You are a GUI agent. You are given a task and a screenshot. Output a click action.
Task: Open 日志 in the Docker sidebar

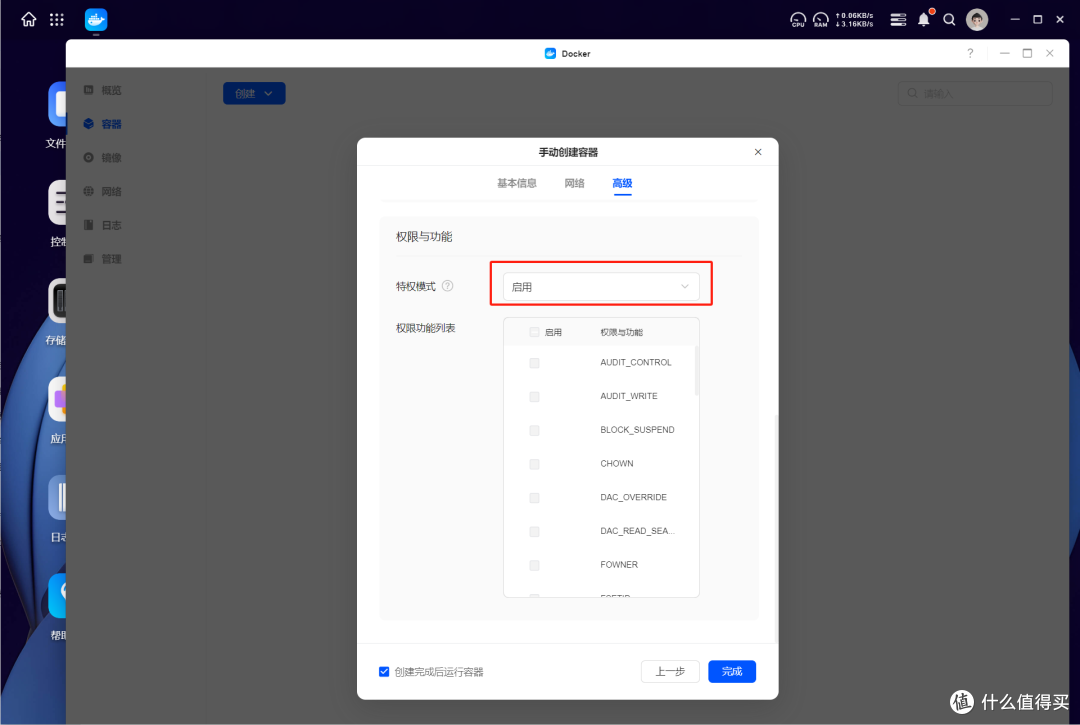coord(103,225)
